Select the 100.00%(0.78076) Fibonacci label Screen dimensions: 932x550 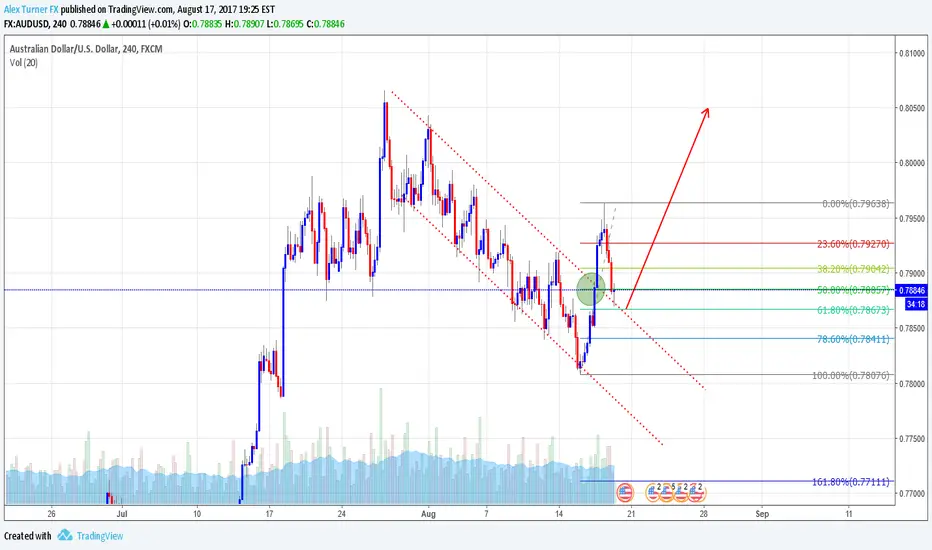coord(851,375)
